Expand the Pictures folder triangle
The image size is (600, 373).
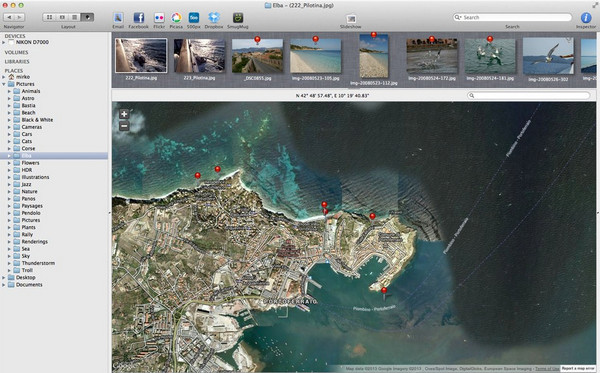point(4,84)
